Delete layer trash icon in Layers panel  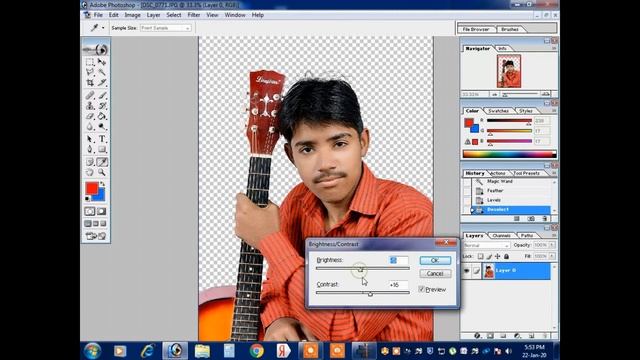[x=545, y=336]
